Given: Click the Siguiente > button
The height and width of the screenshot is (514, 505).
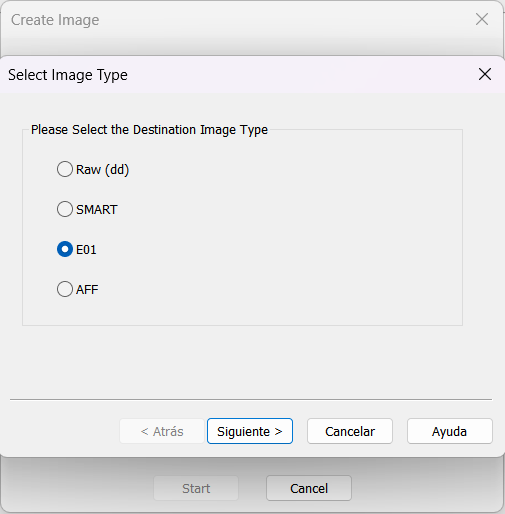Looking at the screenshot, I should coord(250,431).
